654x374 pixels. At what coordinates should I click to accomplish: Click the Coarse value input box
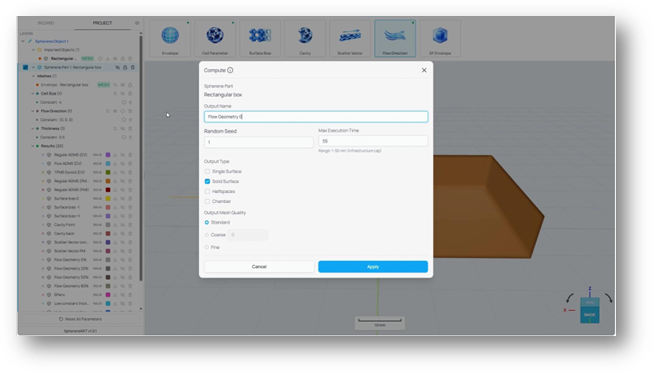(x=248, y=235)
